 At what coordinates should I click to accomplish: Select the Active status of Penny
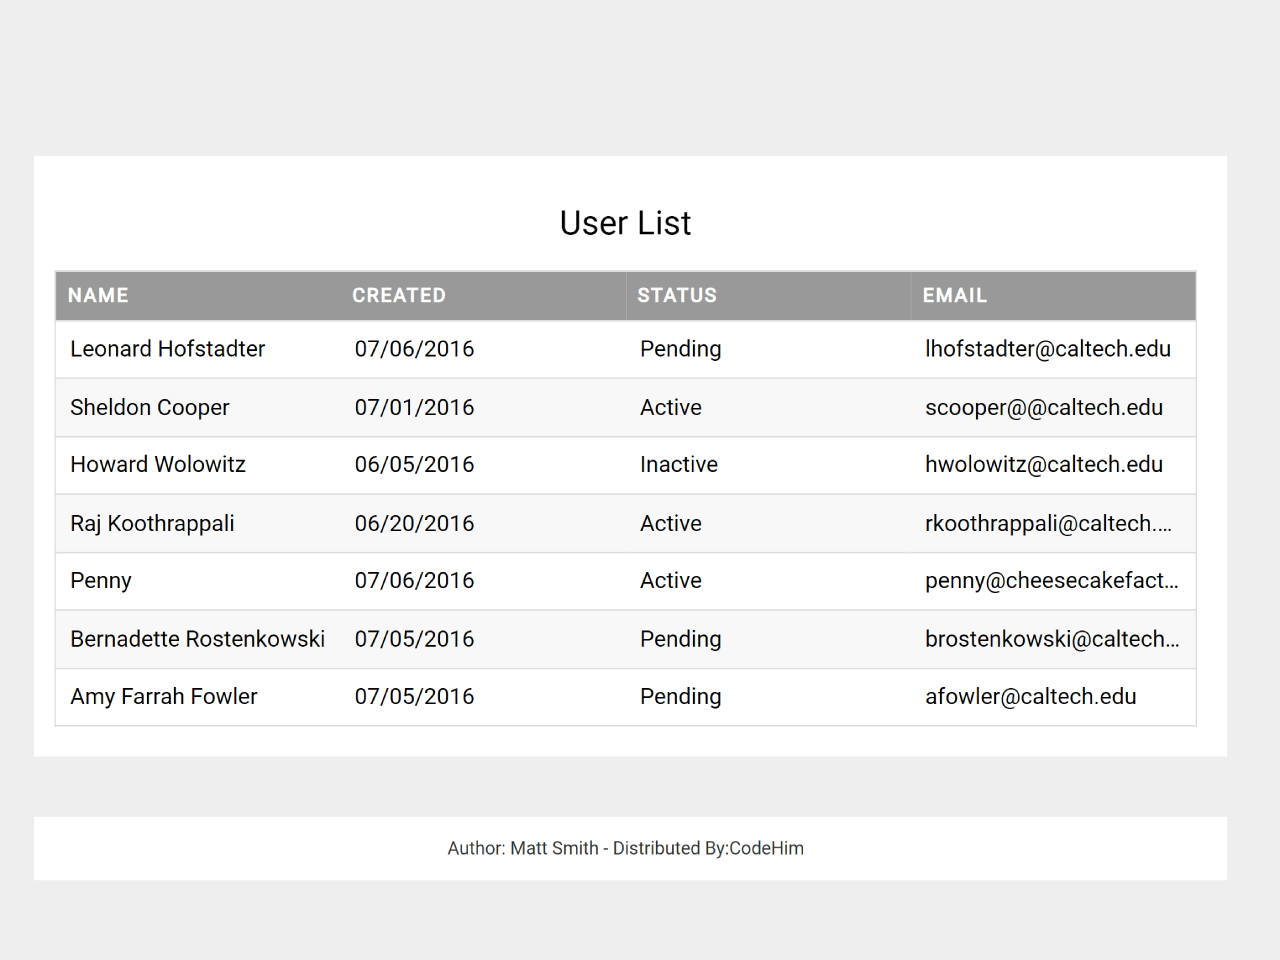click(x=670, y=581)
